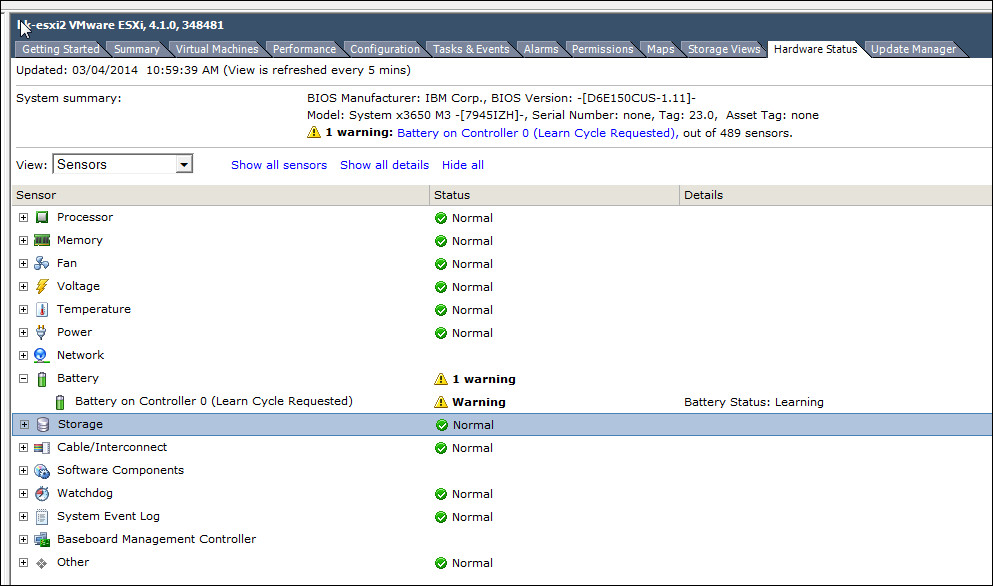Click the Power plug icon
Screen dimensions: 993x586
pyautogui.click(x=41, y=332)
